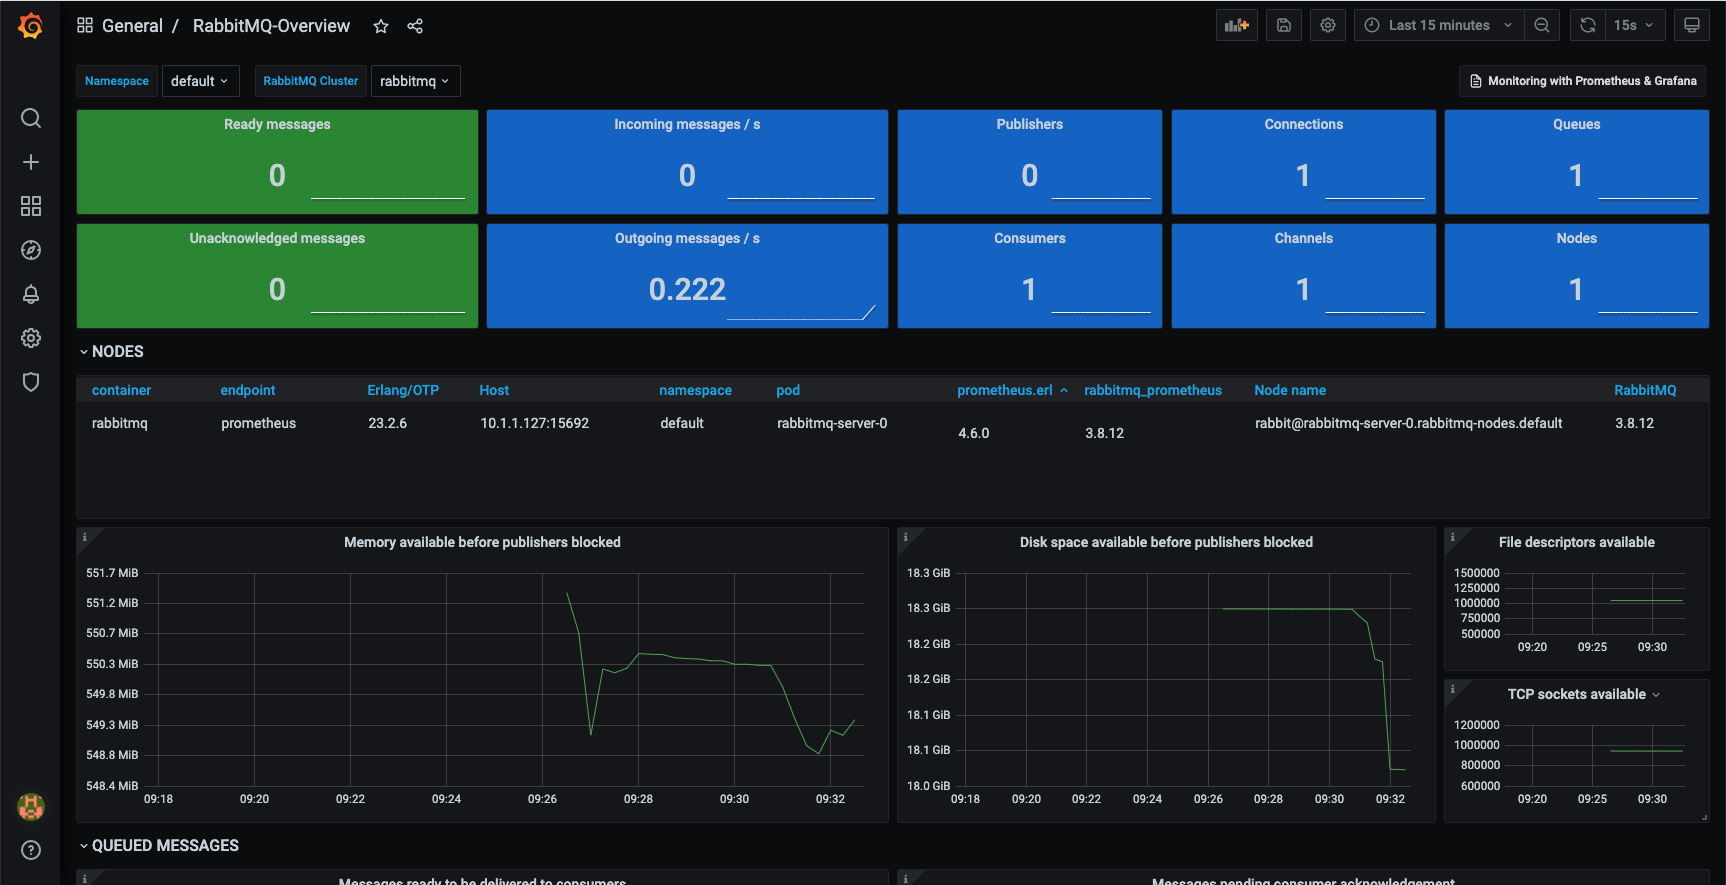Click 'Disk space available before publishers blocked' title
The height and width of the screenshot is (885, 1726).
(x=1166, y=542)
